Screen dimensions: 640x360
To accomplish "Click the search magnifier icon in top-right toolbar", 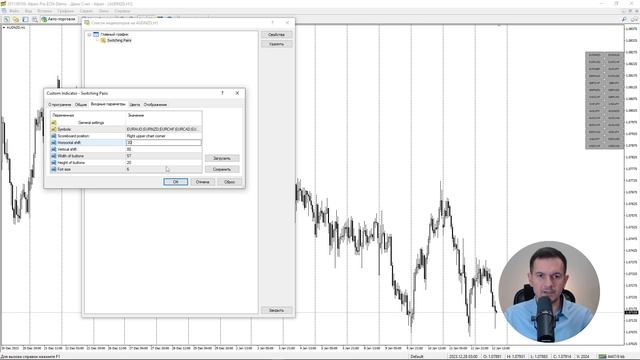I will 624,19.
